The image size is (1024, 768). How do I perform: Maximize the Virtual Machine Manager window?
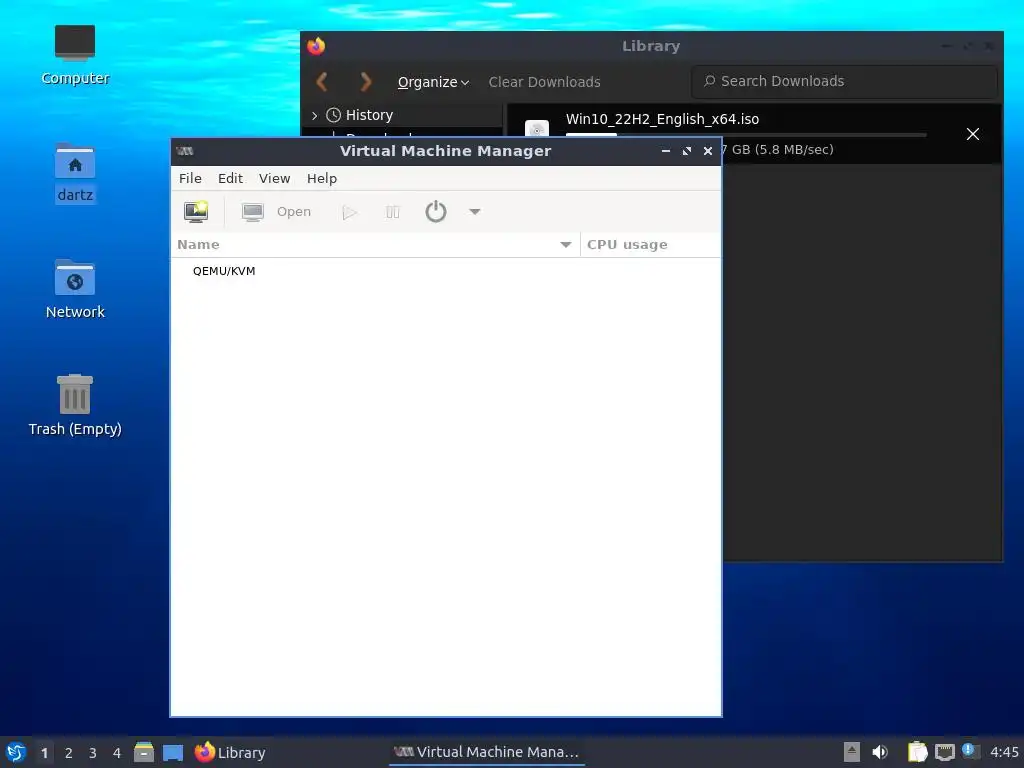coord(686,151)
